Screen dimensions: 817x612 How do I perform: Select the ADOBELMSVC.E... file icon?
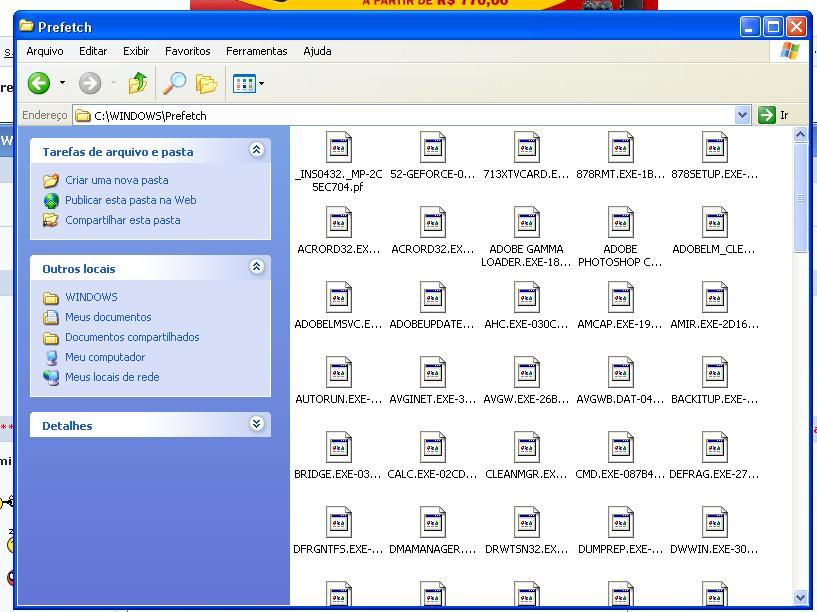[x=339, y=297]
